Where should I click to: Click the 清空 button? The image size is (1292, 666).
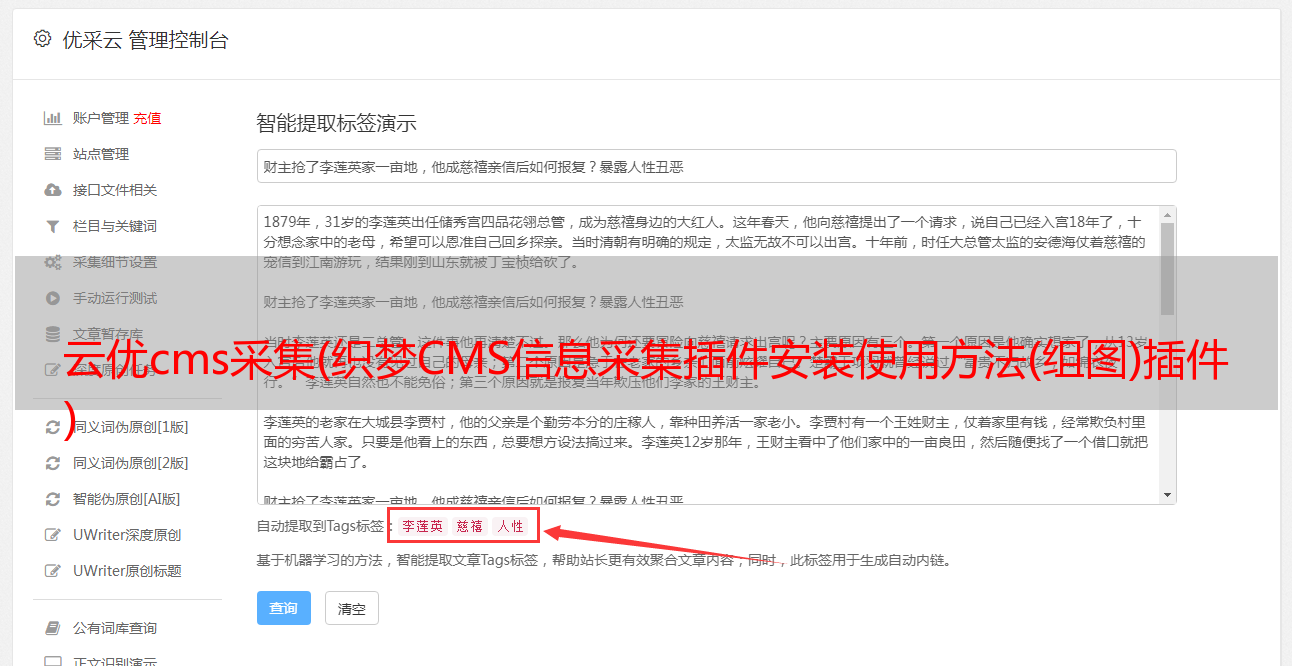click(352, 608)
